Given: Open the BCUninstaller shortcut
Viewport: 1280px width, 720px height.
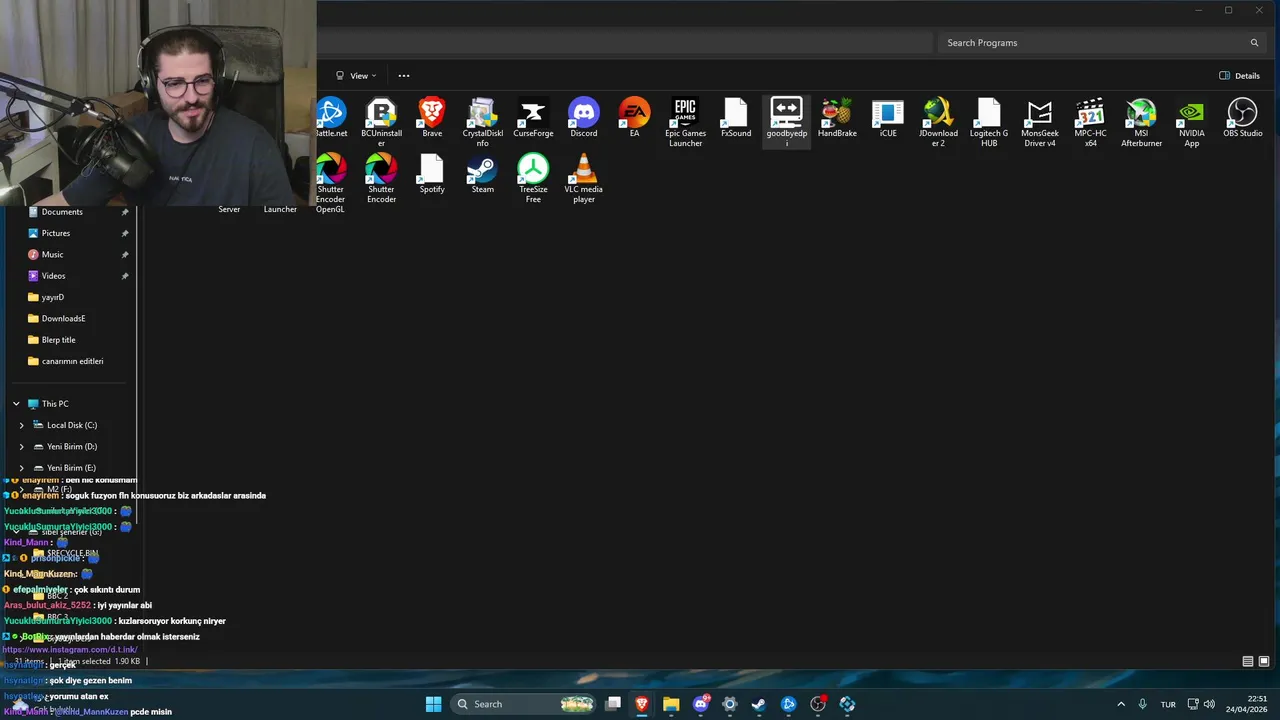Looking at the screenshot, I should coord(381,122).
